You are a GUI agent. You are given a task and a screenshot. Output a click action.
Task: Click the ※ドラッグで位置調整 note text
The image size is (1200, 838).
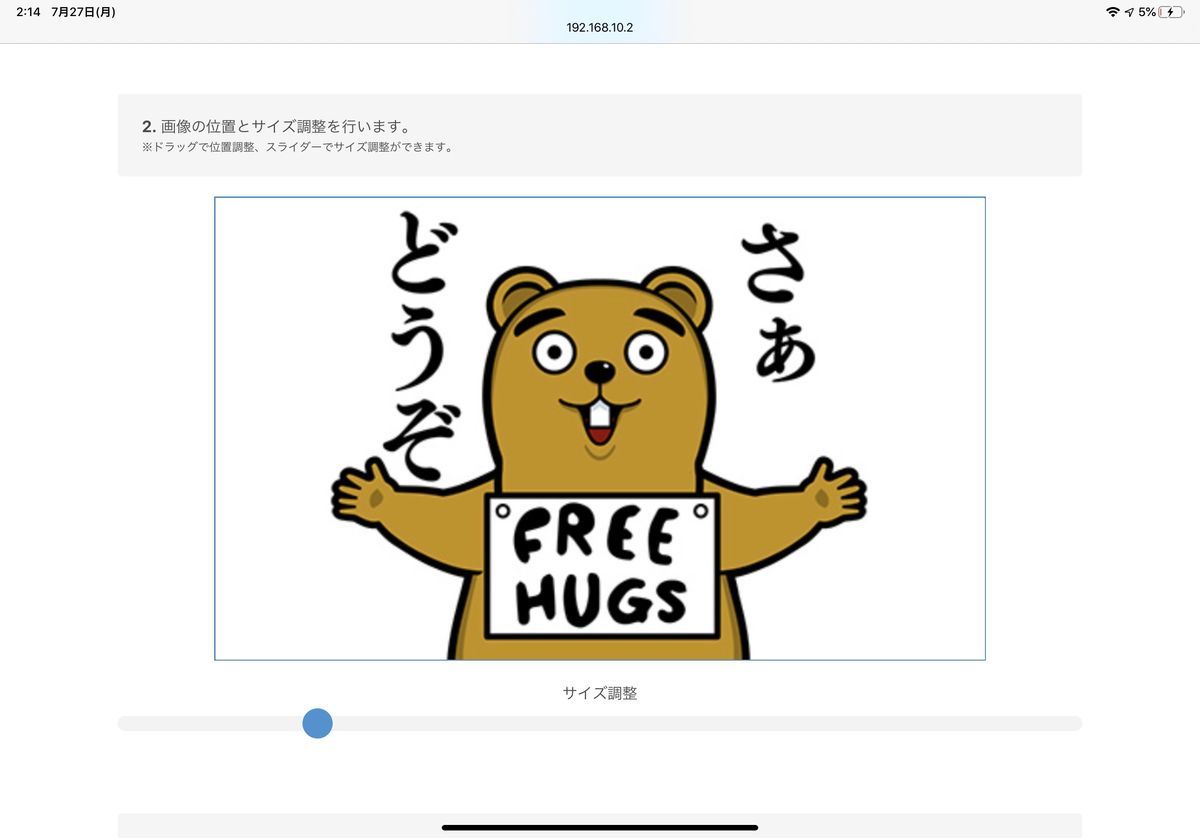click(x=298, y=147)
